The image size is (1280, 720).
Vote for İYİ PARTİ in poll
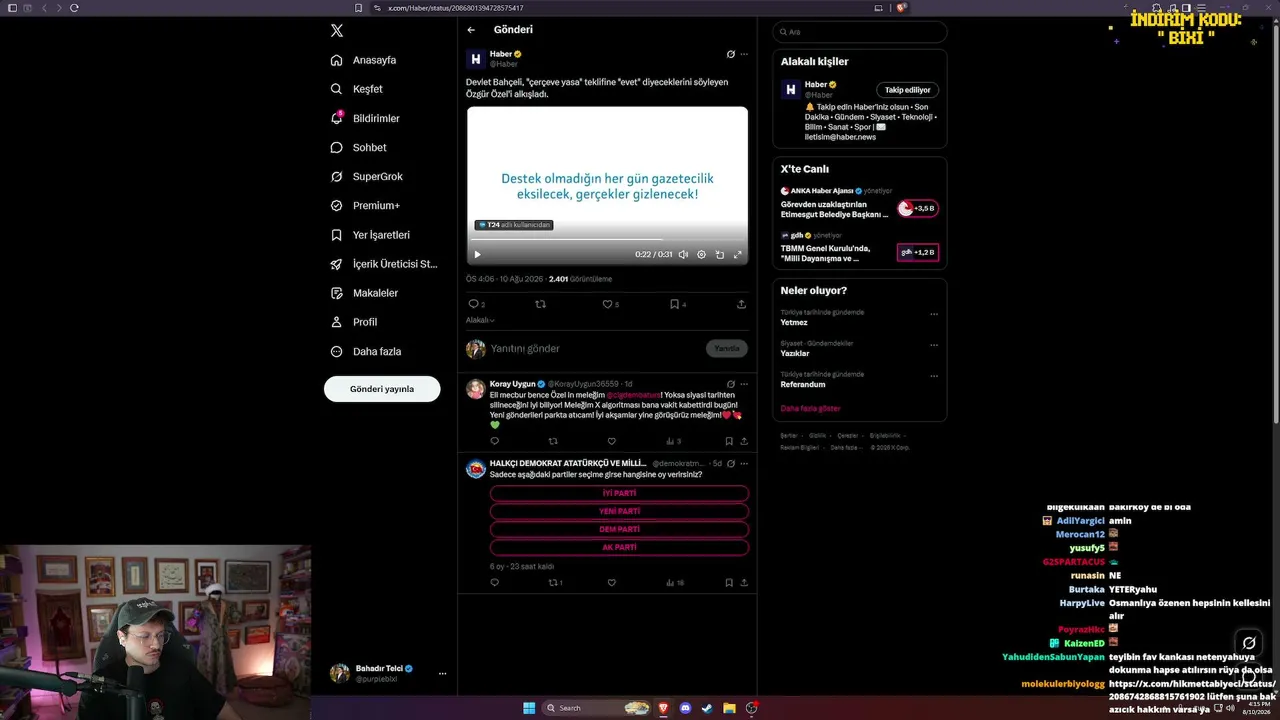[x=619, y=493]
